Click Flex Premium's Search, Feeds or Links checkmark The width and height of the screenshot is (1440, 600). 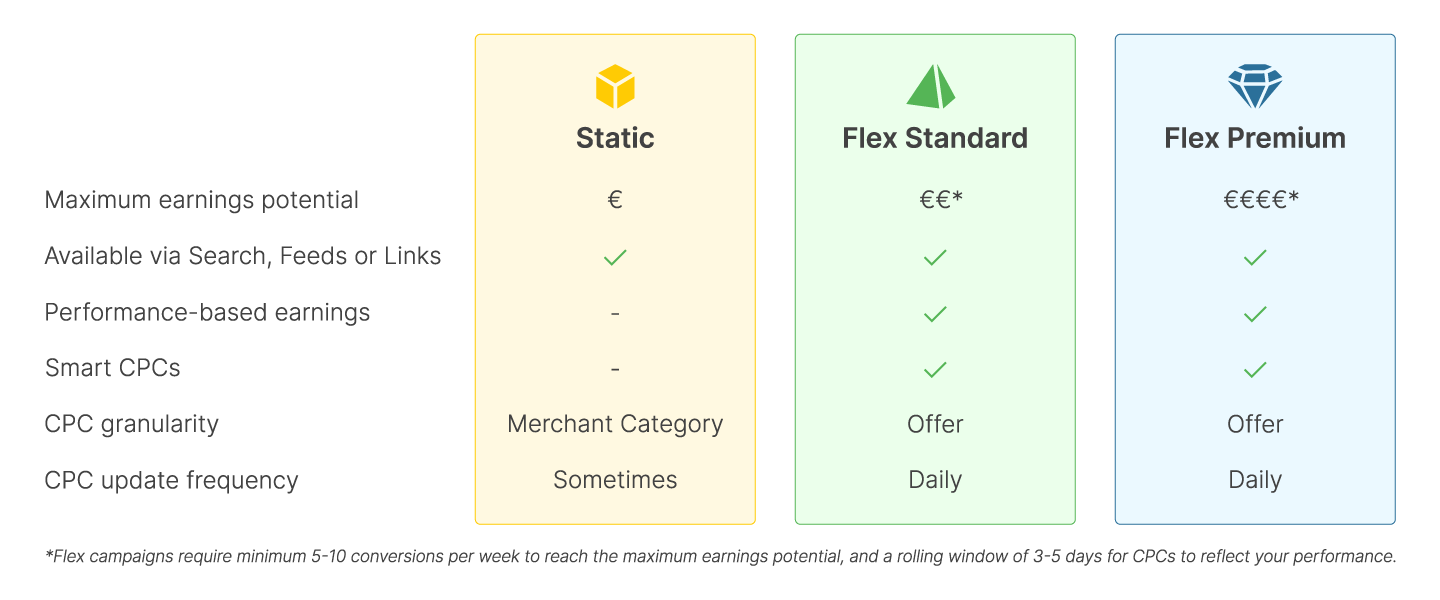(1255, 258)
